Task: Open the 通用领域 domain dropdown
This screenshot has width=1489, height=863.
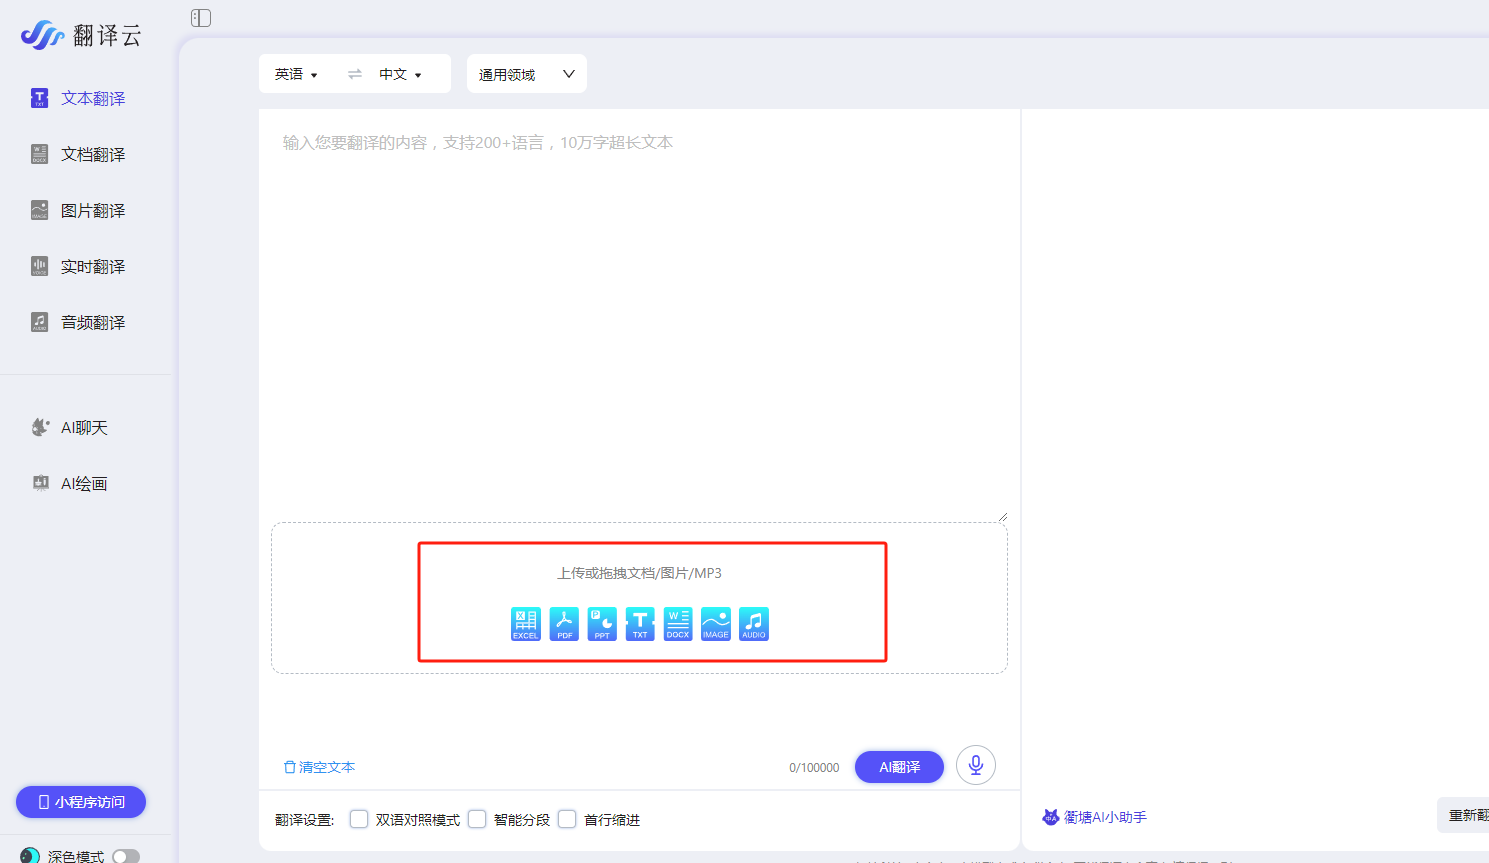Action: point(527,74)
